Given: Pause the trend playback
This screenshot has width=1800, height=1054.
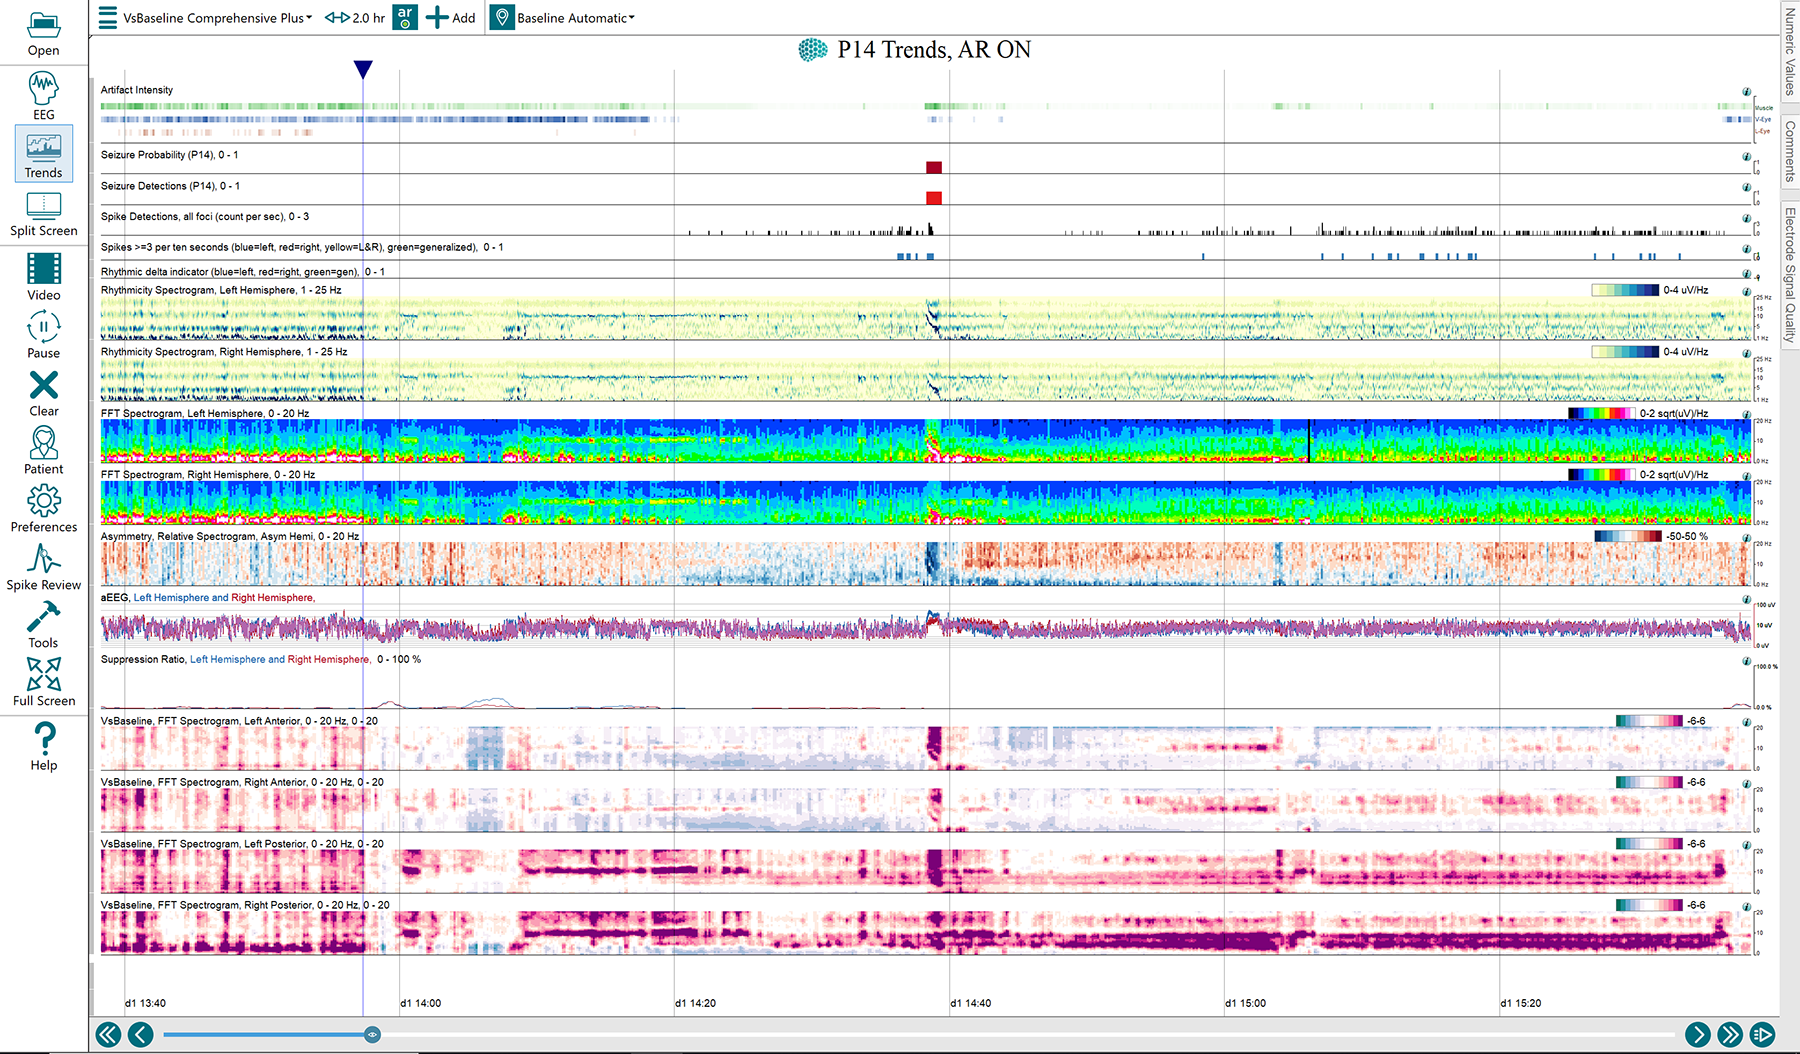Looking at the screenshot, I should pyautogui.click(x=43, y=334).
